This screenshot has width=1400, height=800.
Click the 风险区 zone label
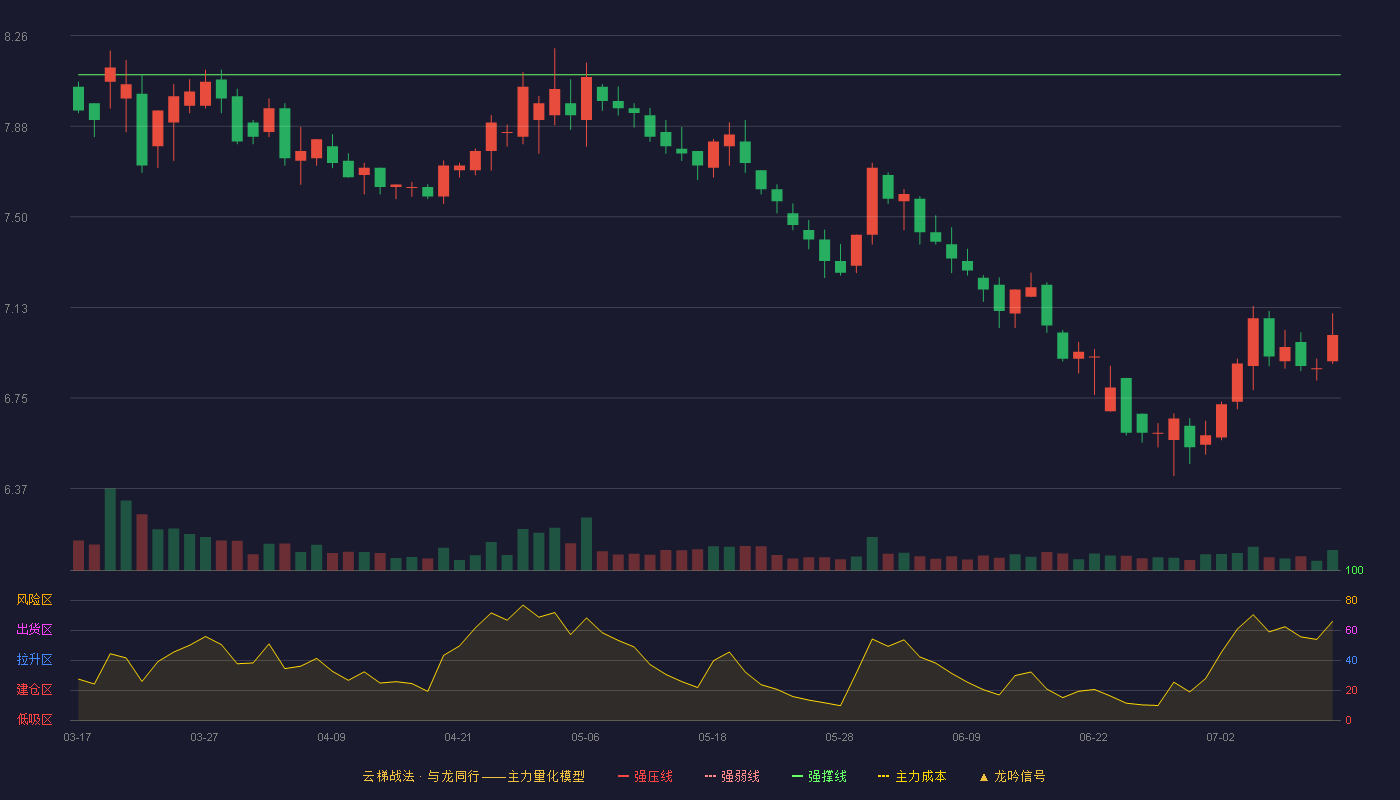point(34,600)
